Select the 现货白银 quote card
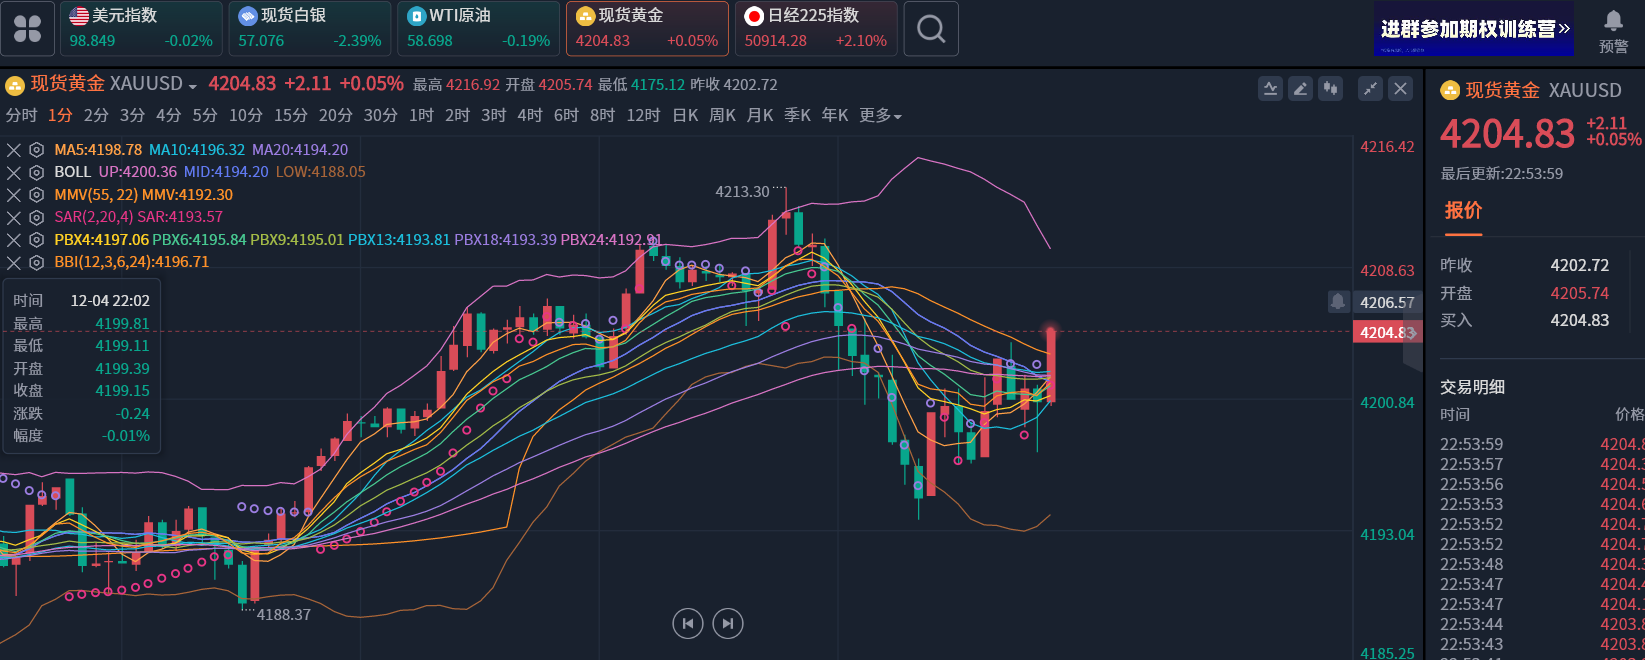1645x660 pixels. [309, 29]
